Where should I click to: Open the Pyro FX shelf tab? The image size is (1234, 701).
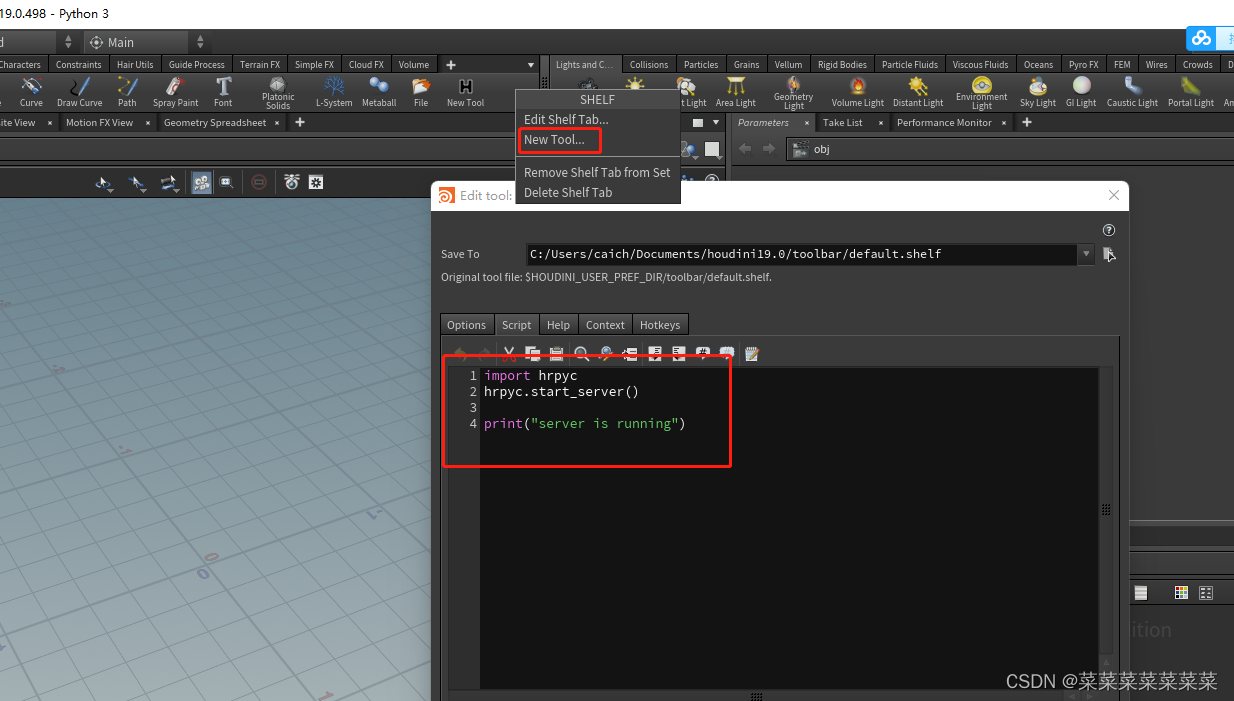coord(1084,65)
